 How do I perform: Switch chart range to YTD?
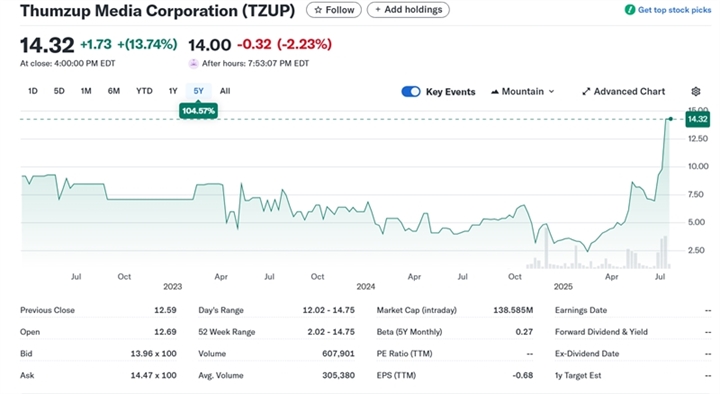144,91
